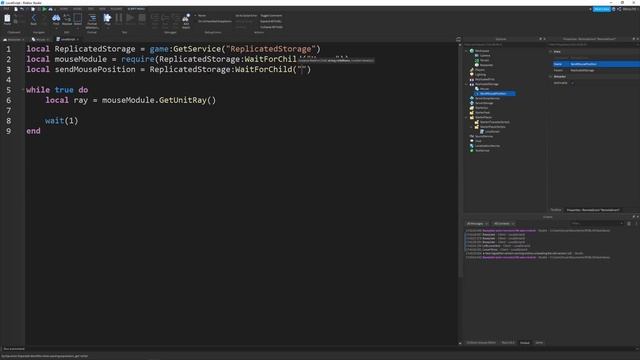Image resolution: width=640 pixels, height=360 pixels.
Task: Clear the Output with trash icon
Action: click(629, 224)
